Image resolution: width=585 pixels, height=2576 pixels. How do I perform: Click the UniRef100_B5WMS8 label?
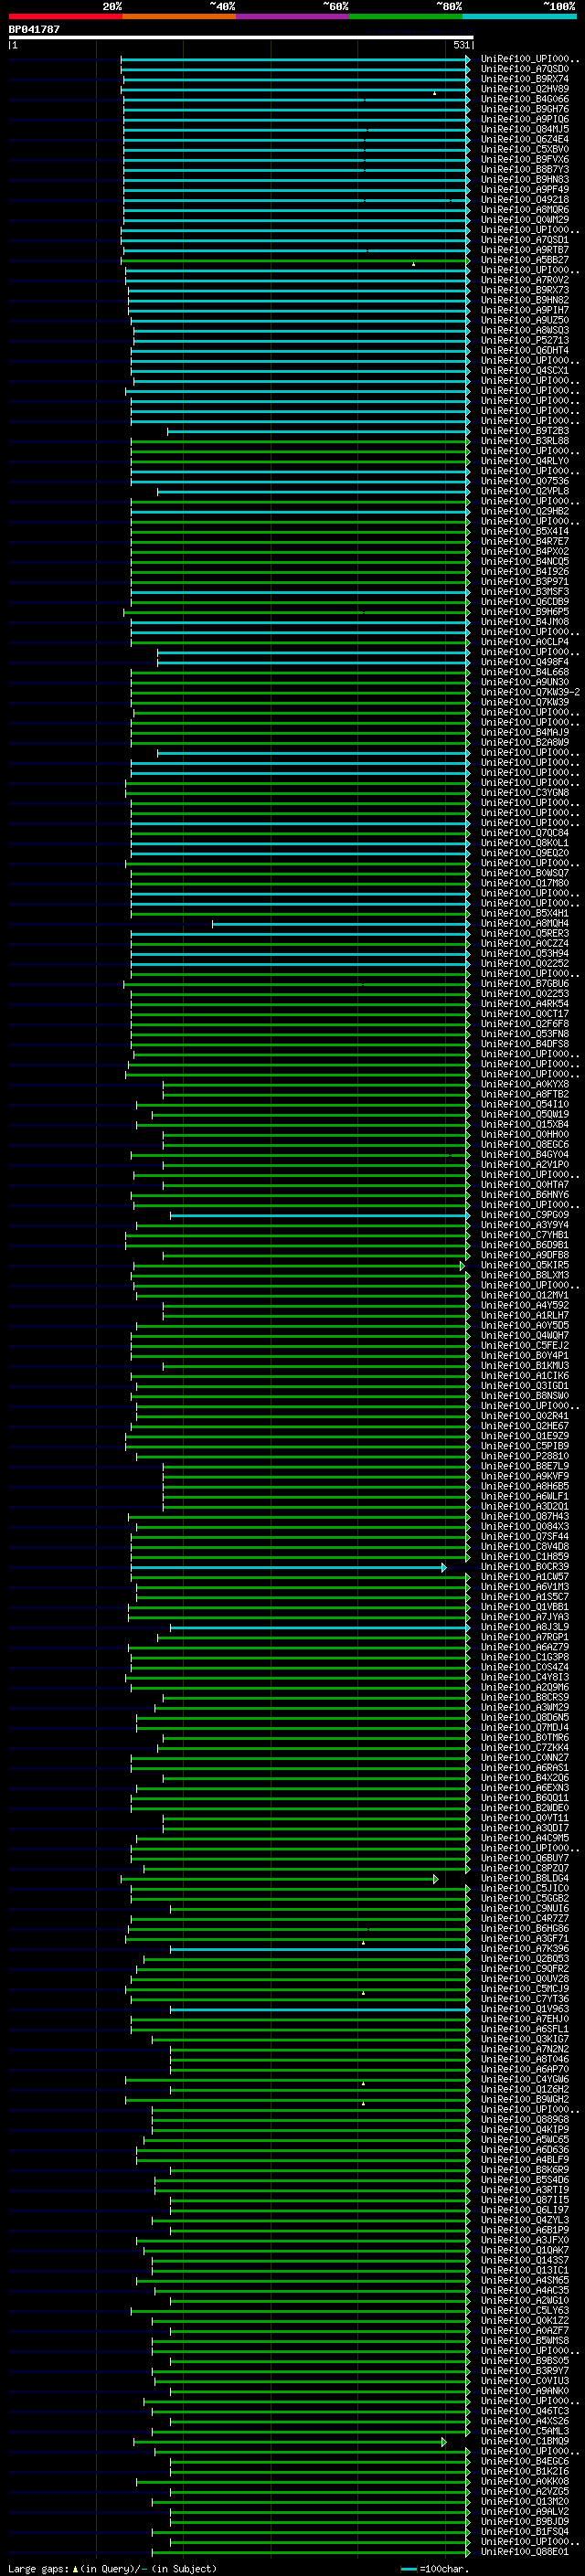[525, 2341]
